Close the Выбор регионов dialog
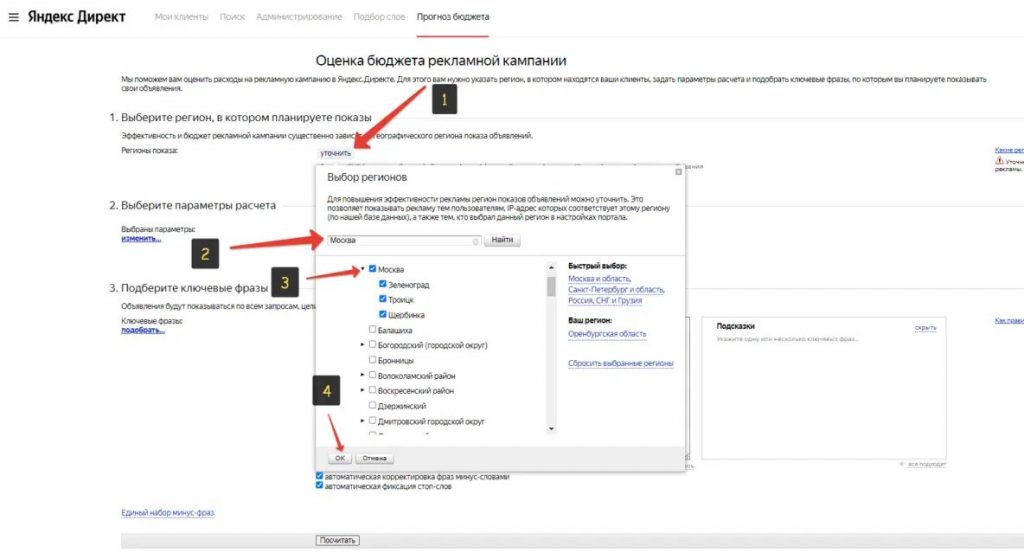 679,172
